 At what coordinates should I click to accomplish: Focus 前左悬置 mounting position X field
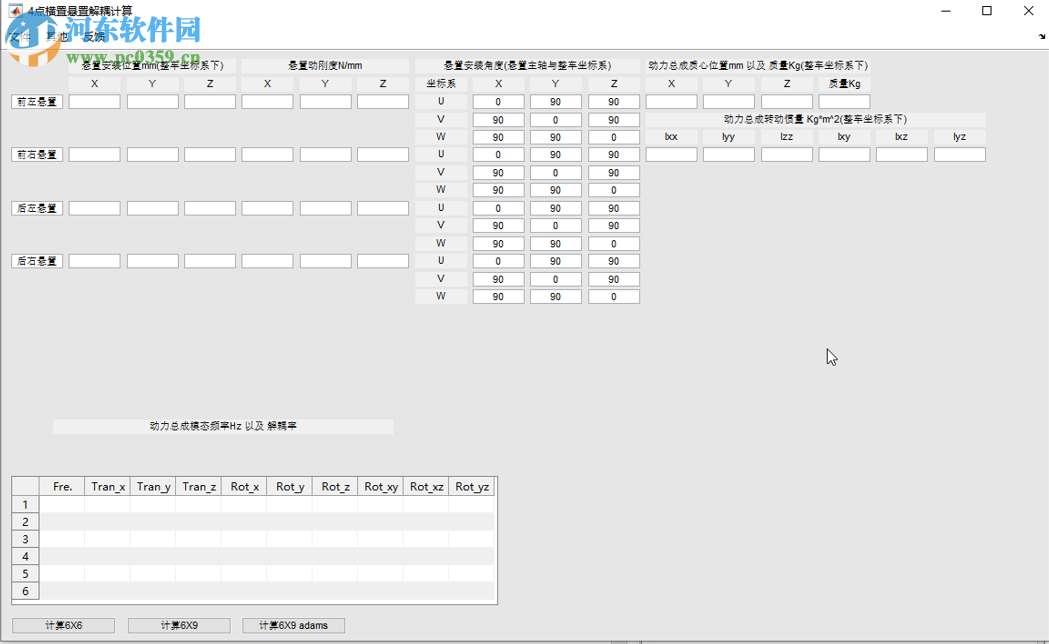coord(94,102)
